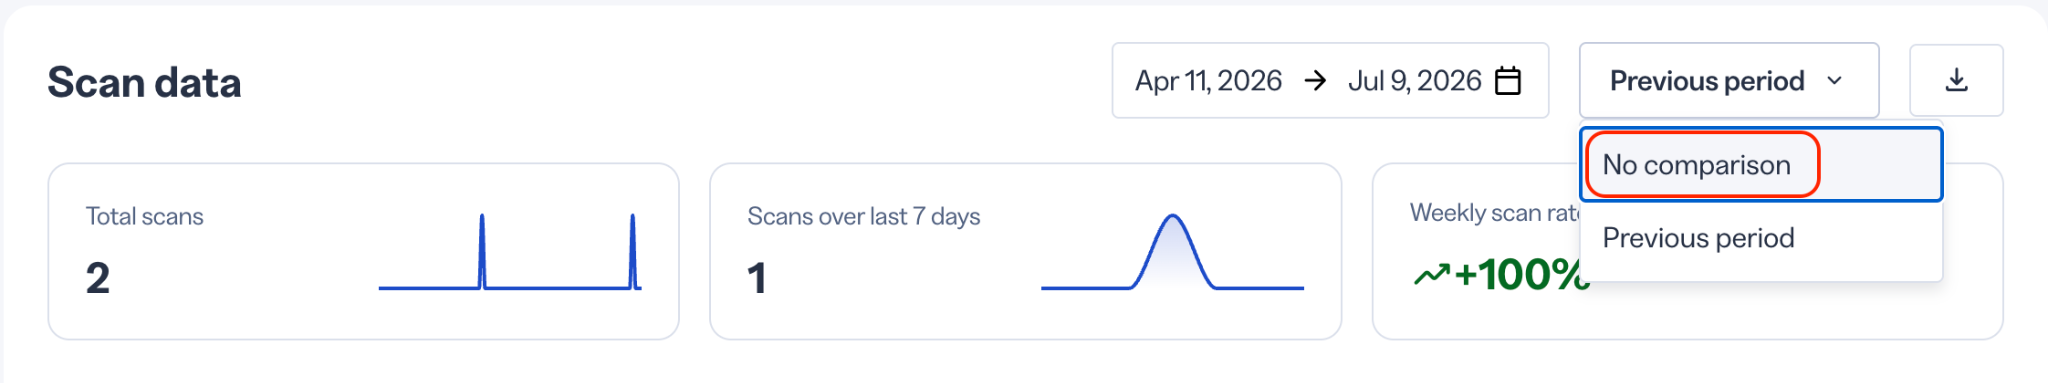Screen dimensions: 2048x383
Task: Click the Scan data heading
Action: click(144, 82)
